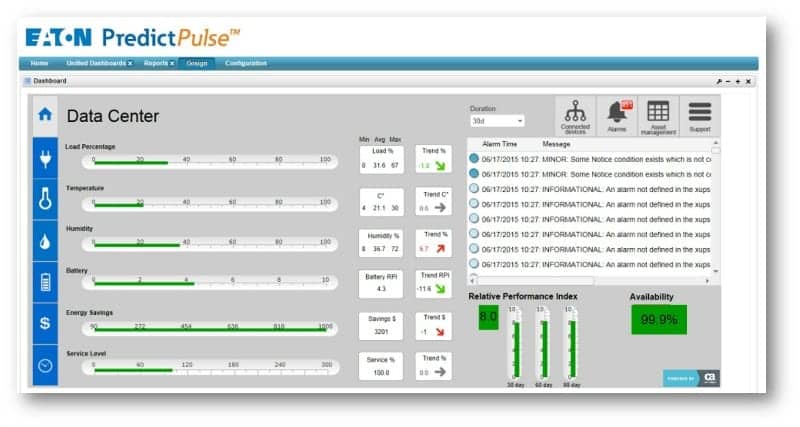
Task: Select the service level dial icon in sidebar
Action: 45,365
